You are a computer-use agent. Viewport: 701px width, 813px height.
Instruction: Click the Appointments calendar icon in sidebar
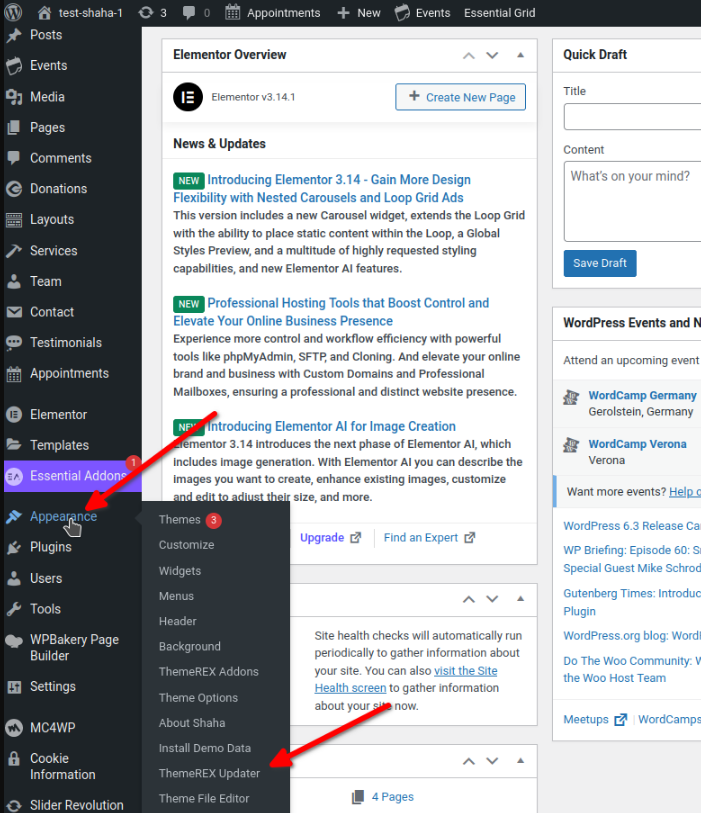(x=14, y=373)
